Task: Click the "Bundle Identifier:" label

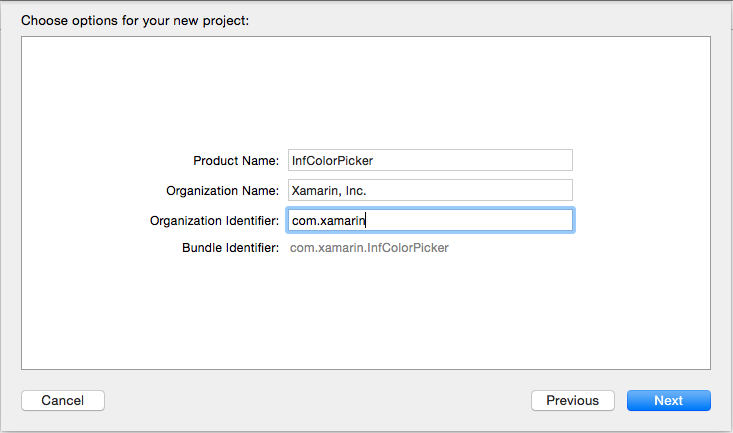Action: [230, 248]
